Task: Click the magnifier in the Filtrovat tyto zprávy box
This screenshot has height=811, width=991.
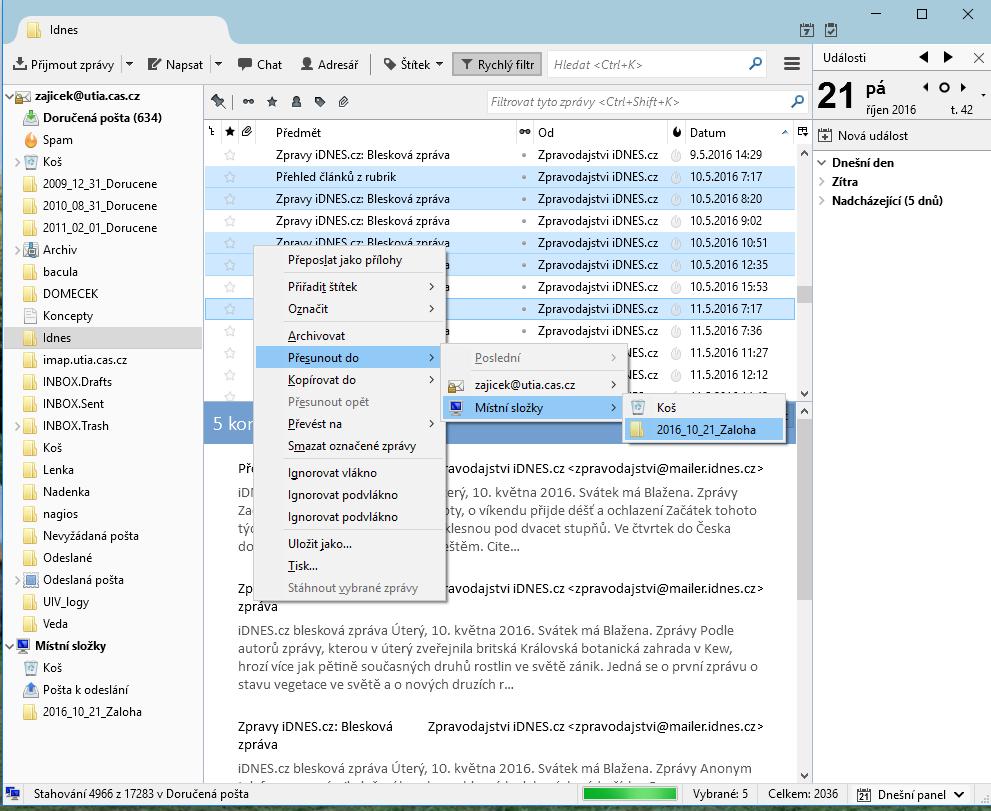Action: [798, 101]
